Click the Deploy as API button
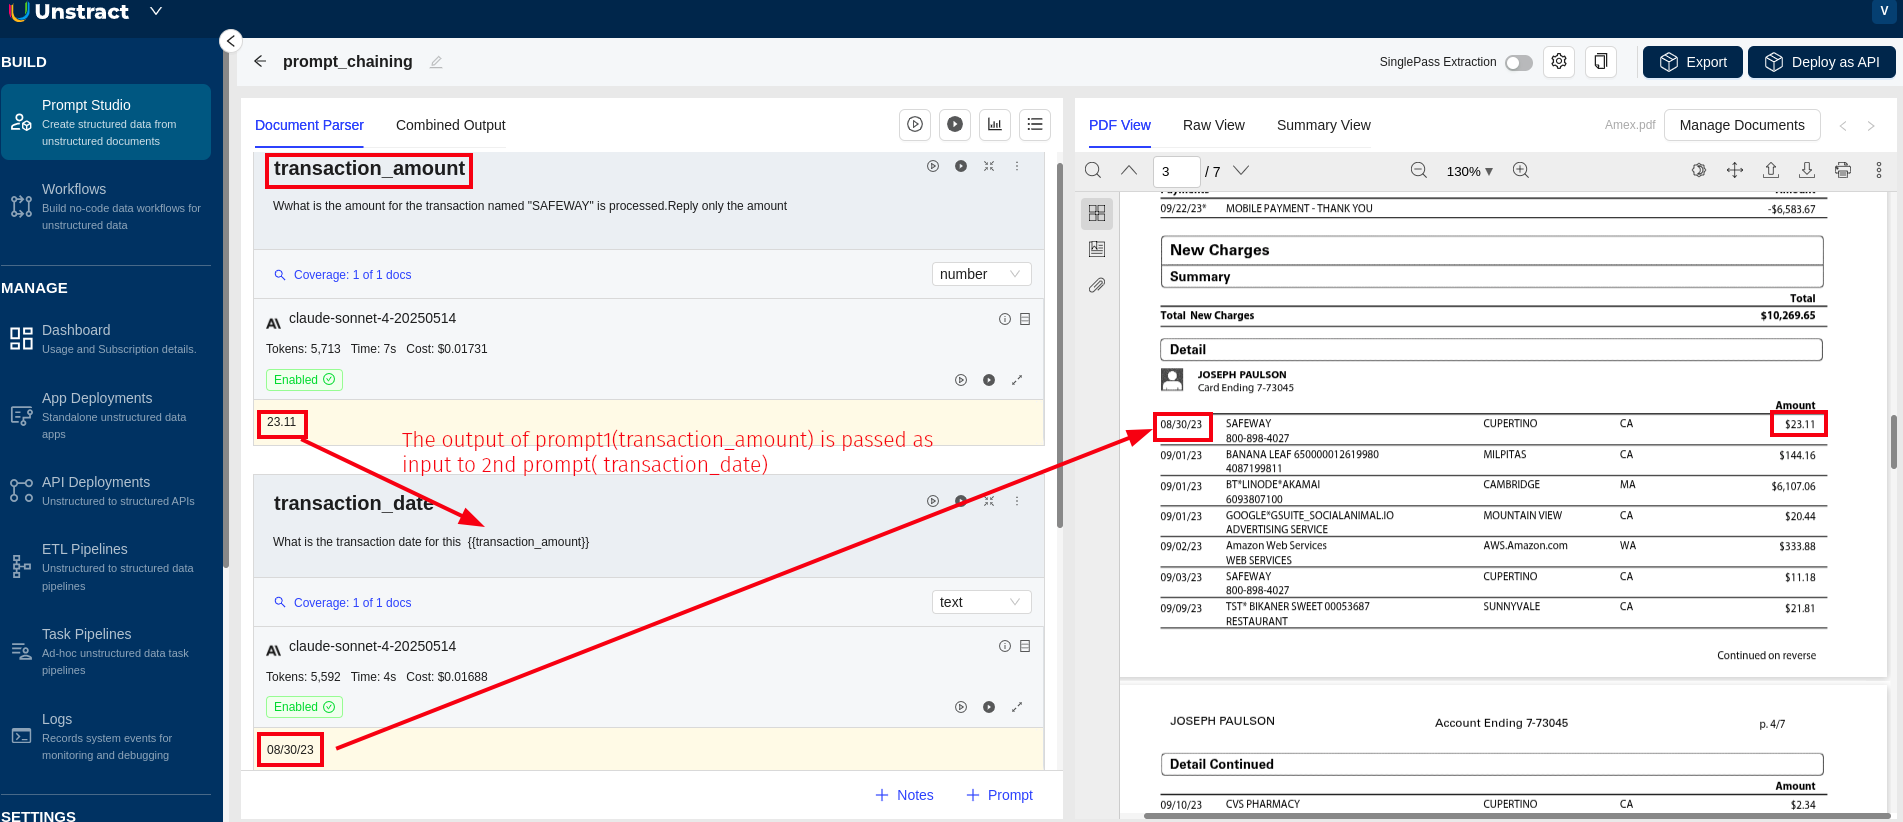 tap(1822, 61)
